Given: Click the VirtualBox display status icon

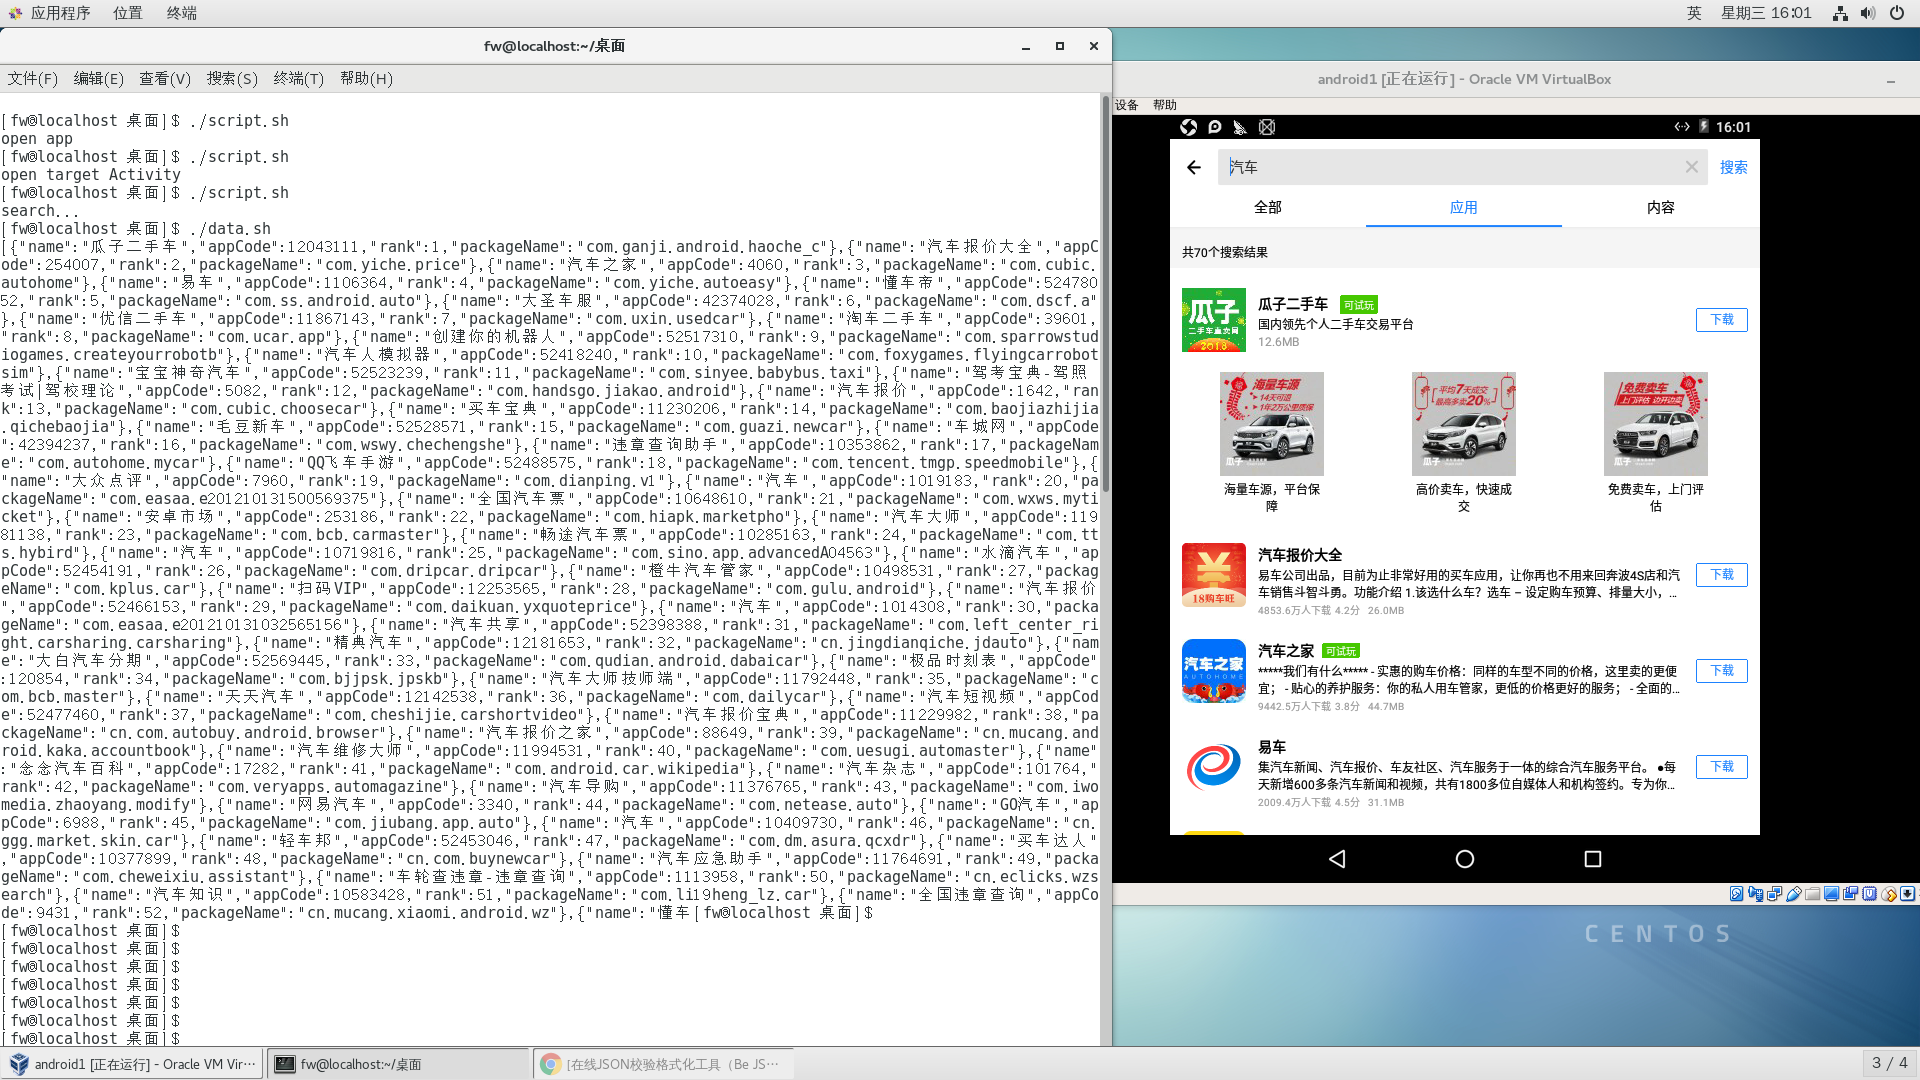Looking at the screenshot, I should click(x=1831, y=894).
